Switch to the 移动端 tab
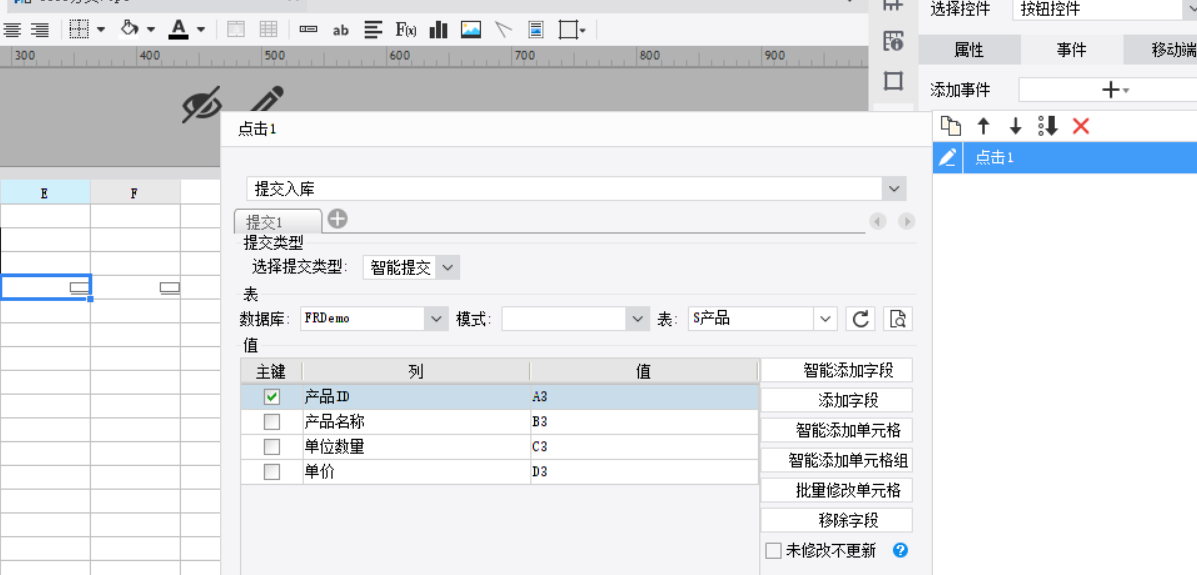This screenshot has height=575, width=1197. [1161, 50]
